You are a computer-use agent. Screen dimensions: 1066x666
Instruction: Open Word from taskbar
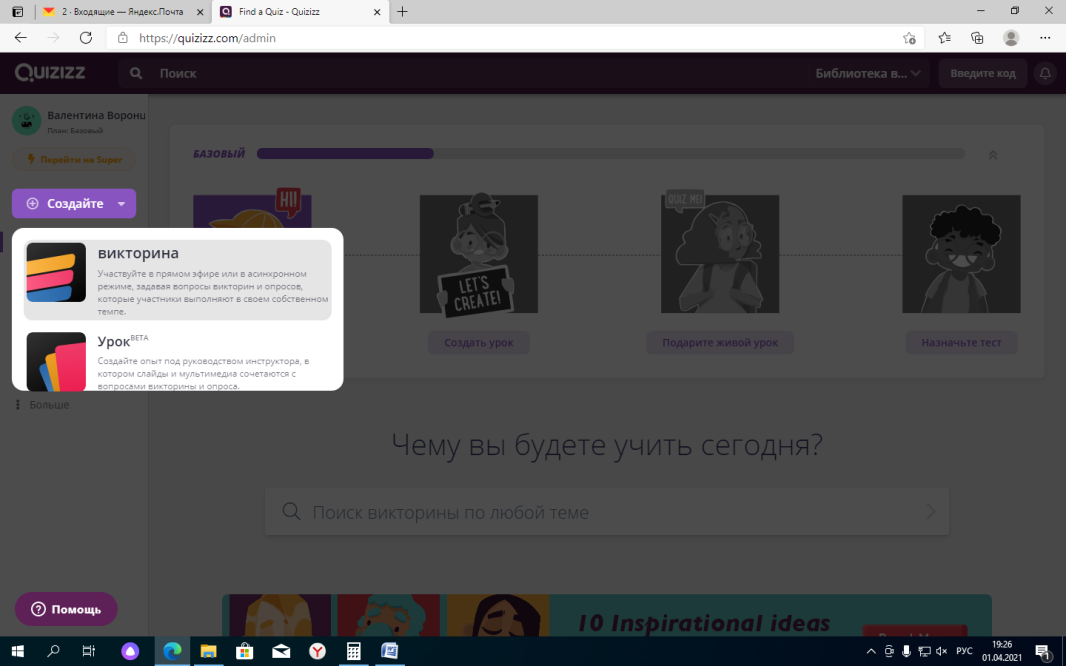coord(390,651)
